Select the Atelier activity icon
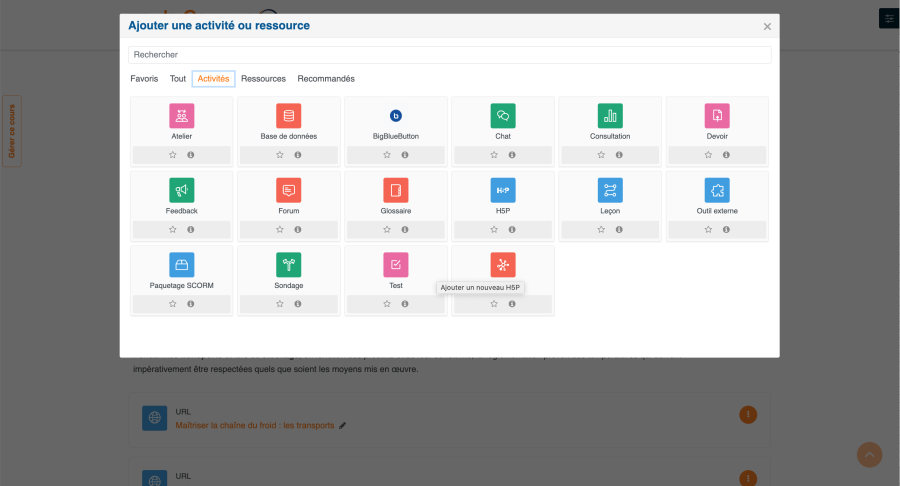 [x=182, y=116]
